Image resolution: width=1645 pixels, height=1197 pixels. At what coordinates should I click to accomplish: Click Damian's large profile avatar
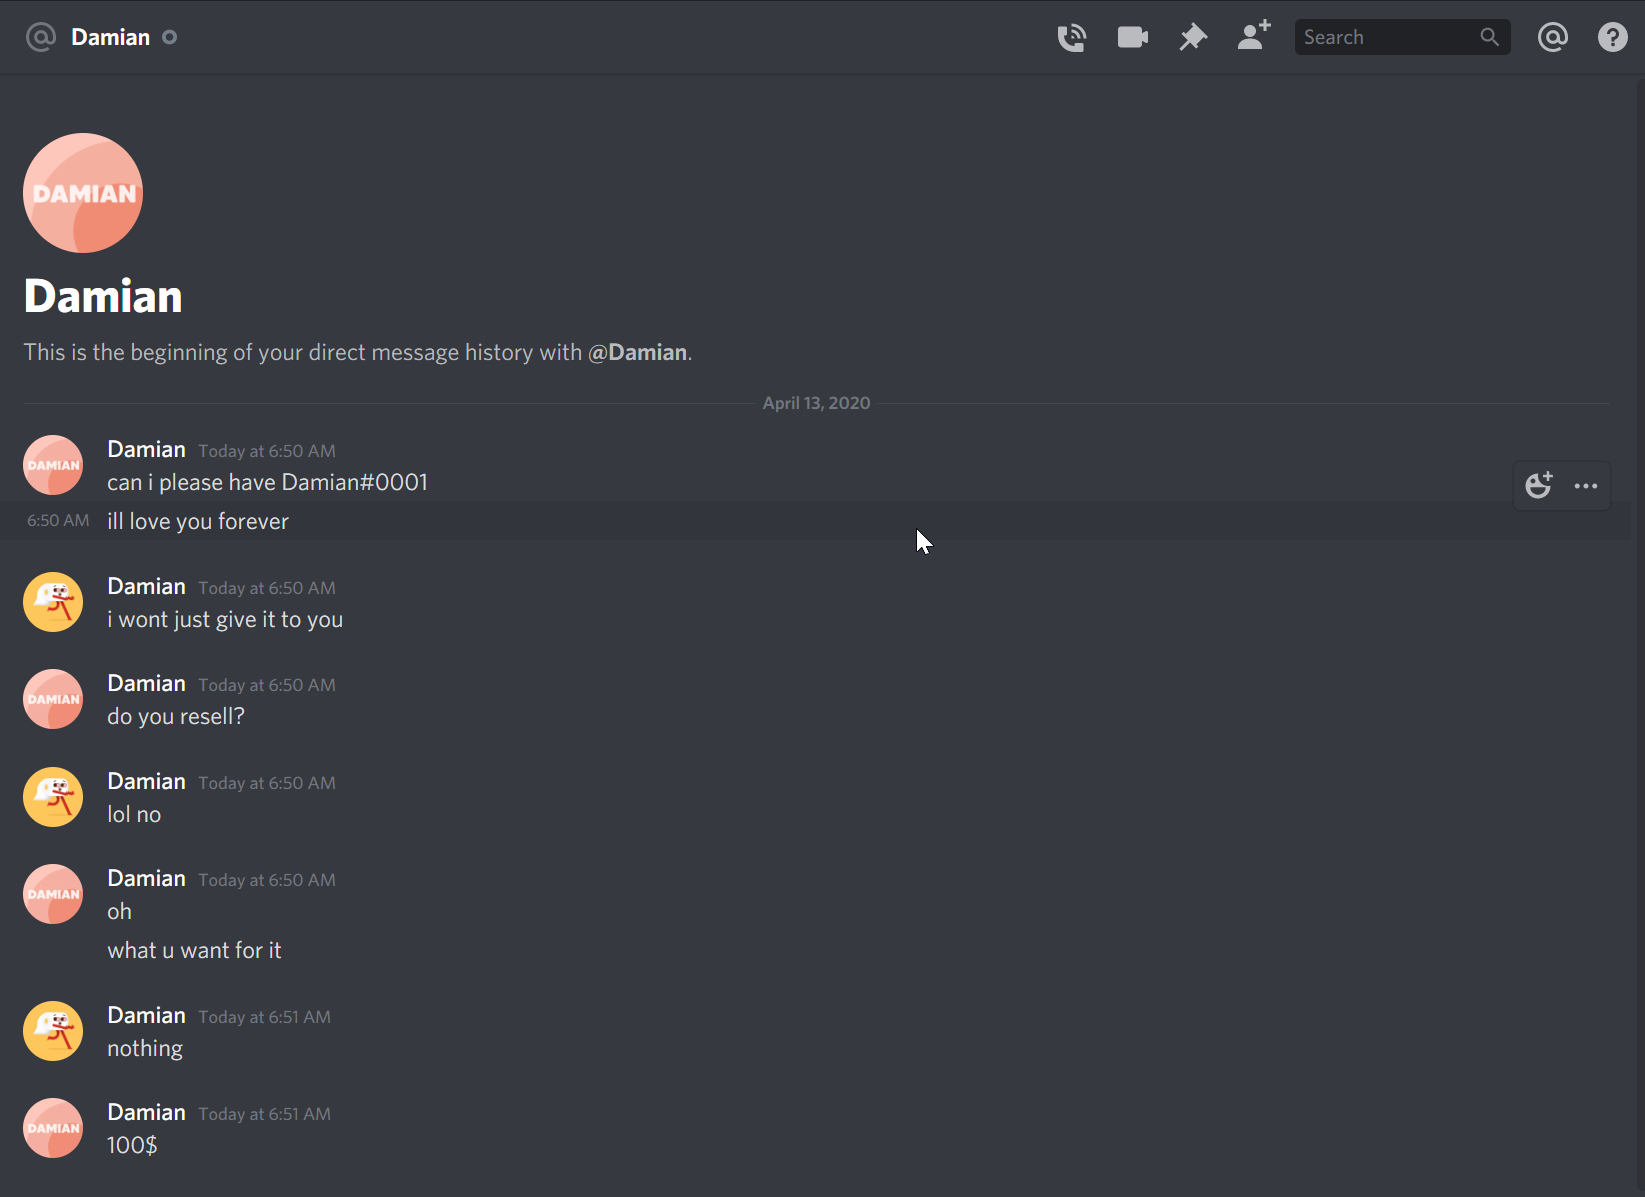83,193
